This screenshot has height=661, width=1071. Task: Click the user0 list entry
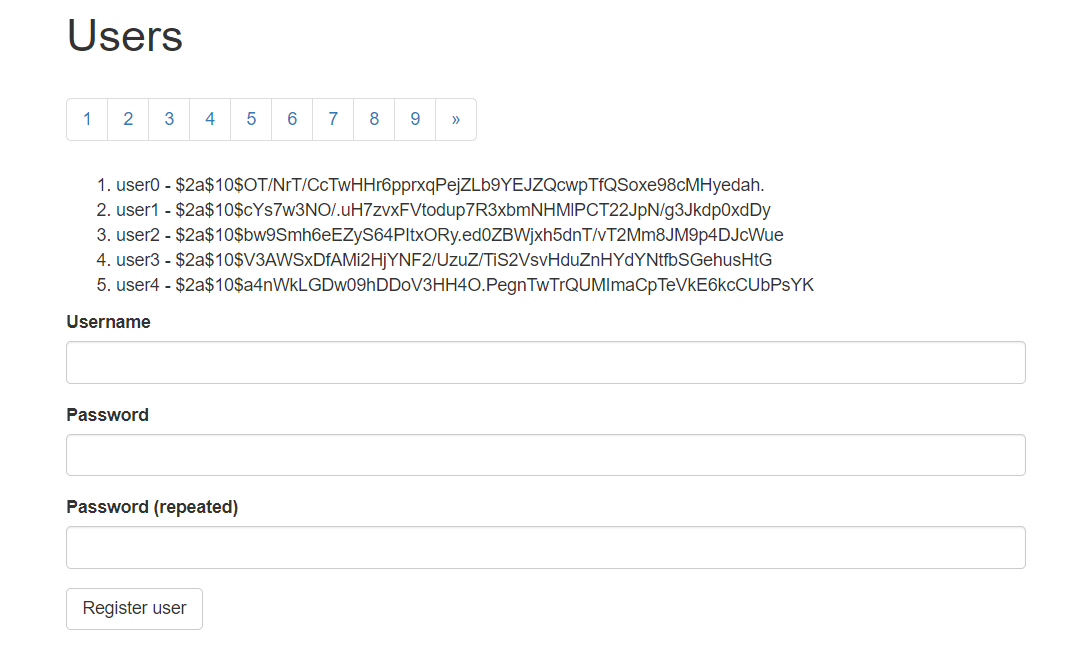[440, 185]
